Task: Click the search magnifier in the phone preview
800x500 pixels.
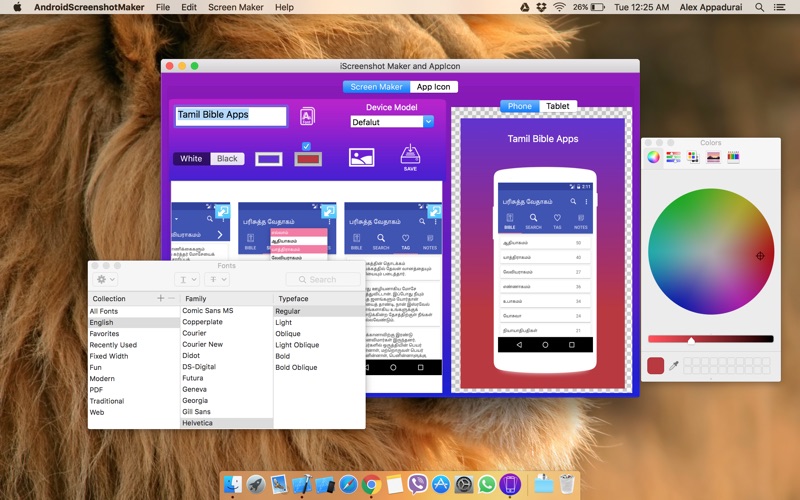Action: coord(573,202)
